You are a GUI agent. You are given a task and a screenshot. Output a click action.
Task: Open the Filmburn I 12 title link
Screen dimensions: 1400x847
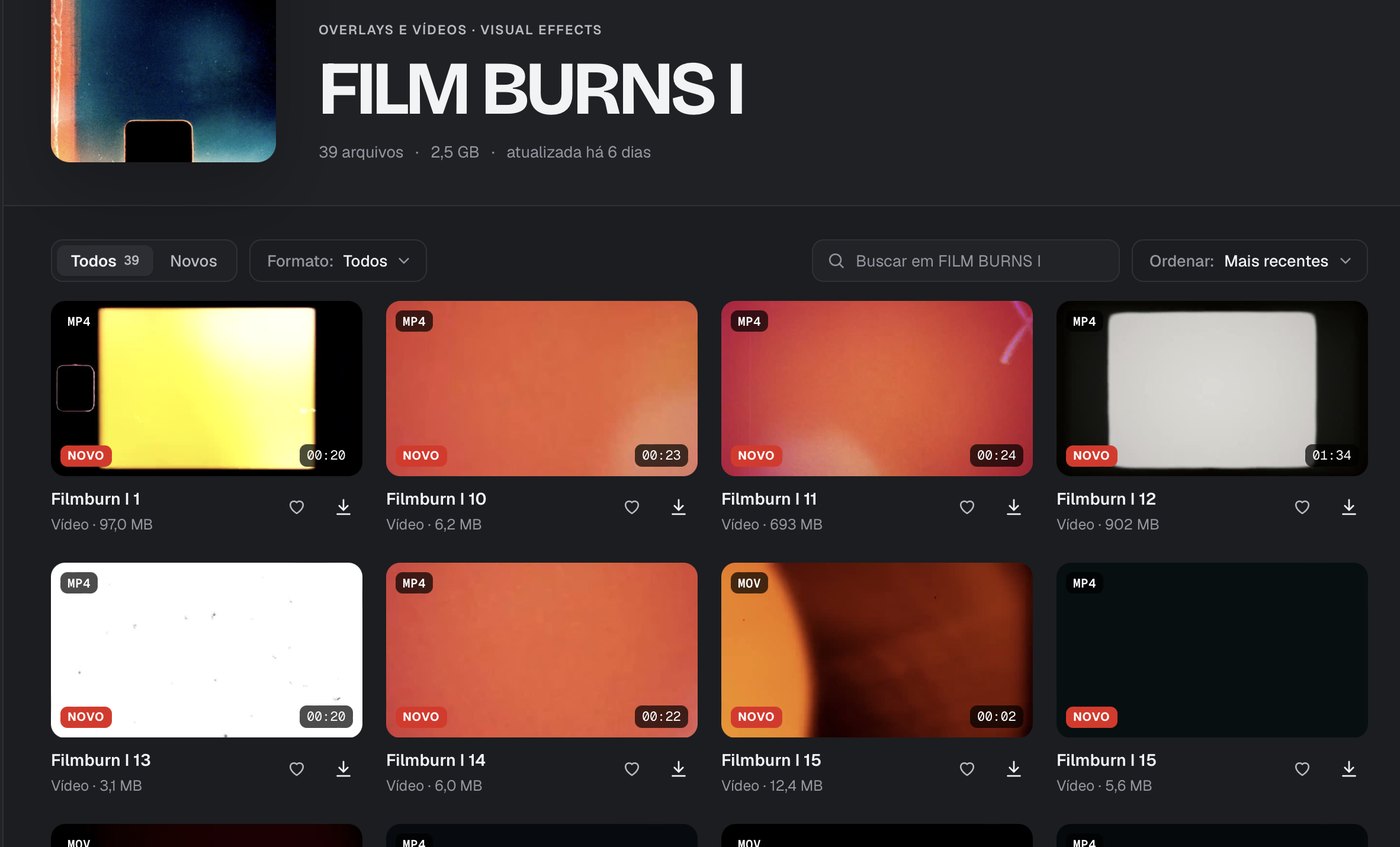[x=1106, y=499]
